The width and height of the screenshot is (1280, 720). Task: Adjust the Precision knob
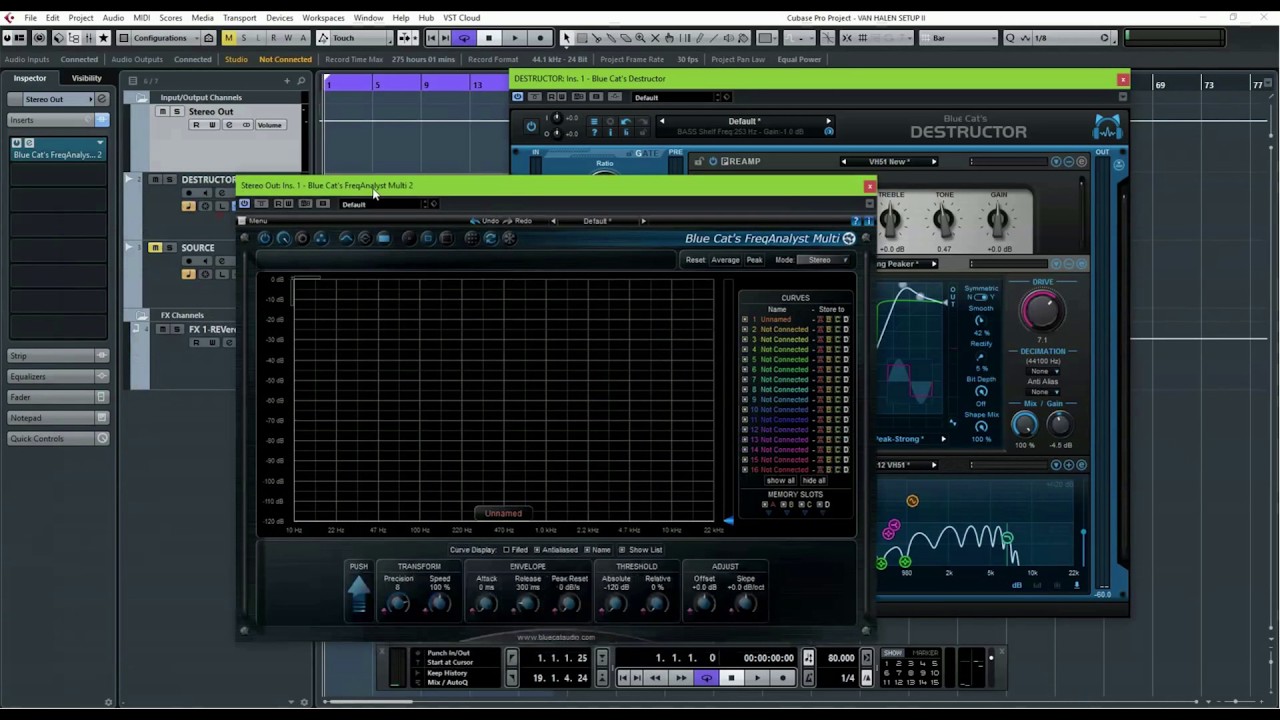399,603
